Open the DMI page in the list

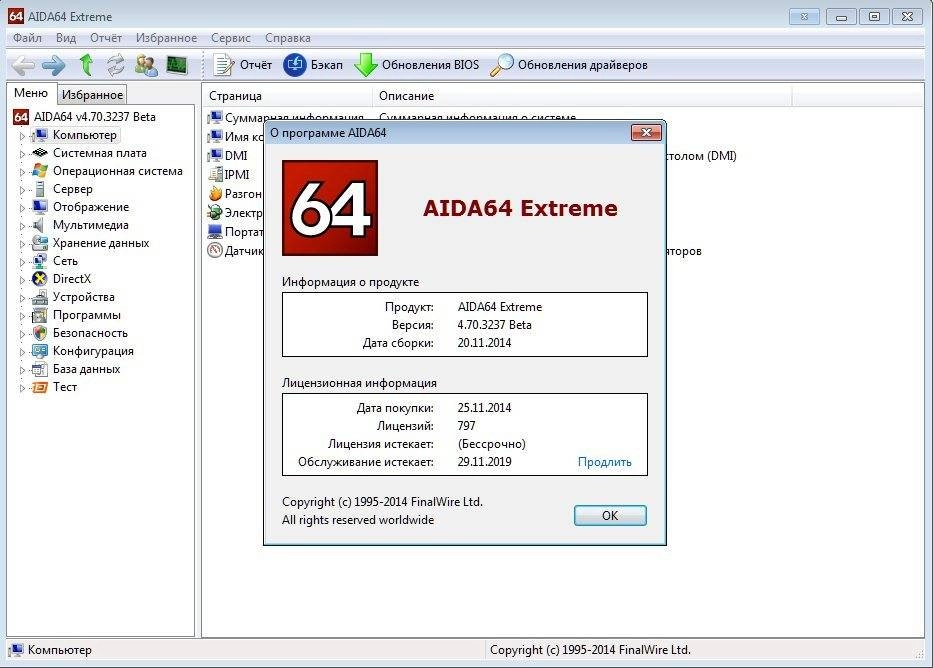coord(228,156)
